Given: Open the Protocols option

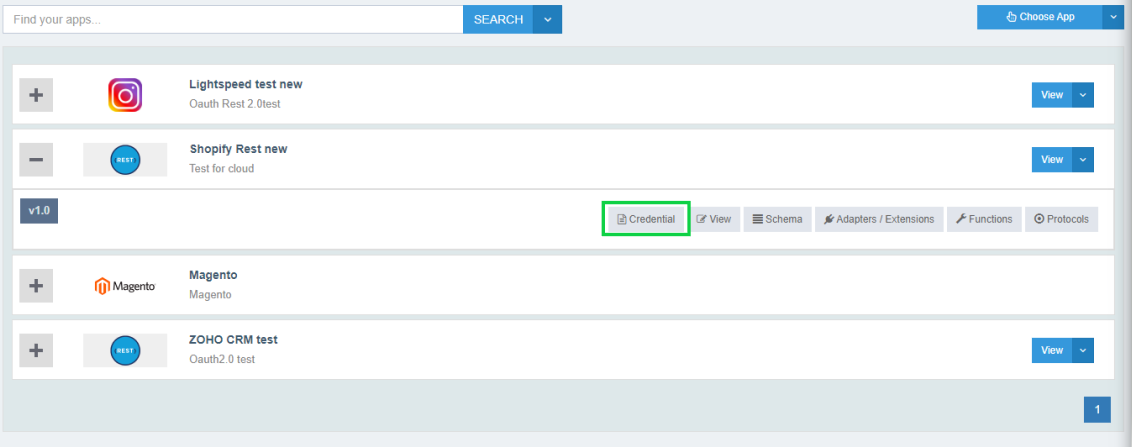Looking at the screenshot, I should [1061, 219].
